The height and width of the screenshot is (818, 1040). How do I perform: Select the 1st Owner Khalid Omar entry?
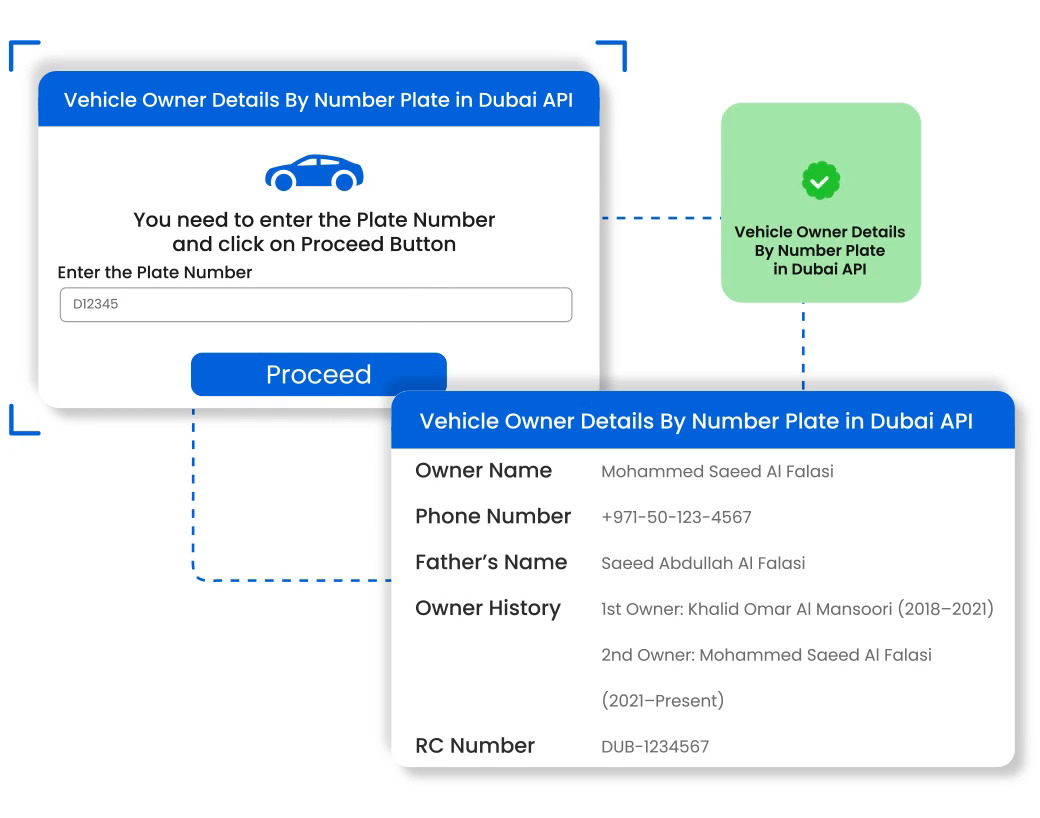797,609
